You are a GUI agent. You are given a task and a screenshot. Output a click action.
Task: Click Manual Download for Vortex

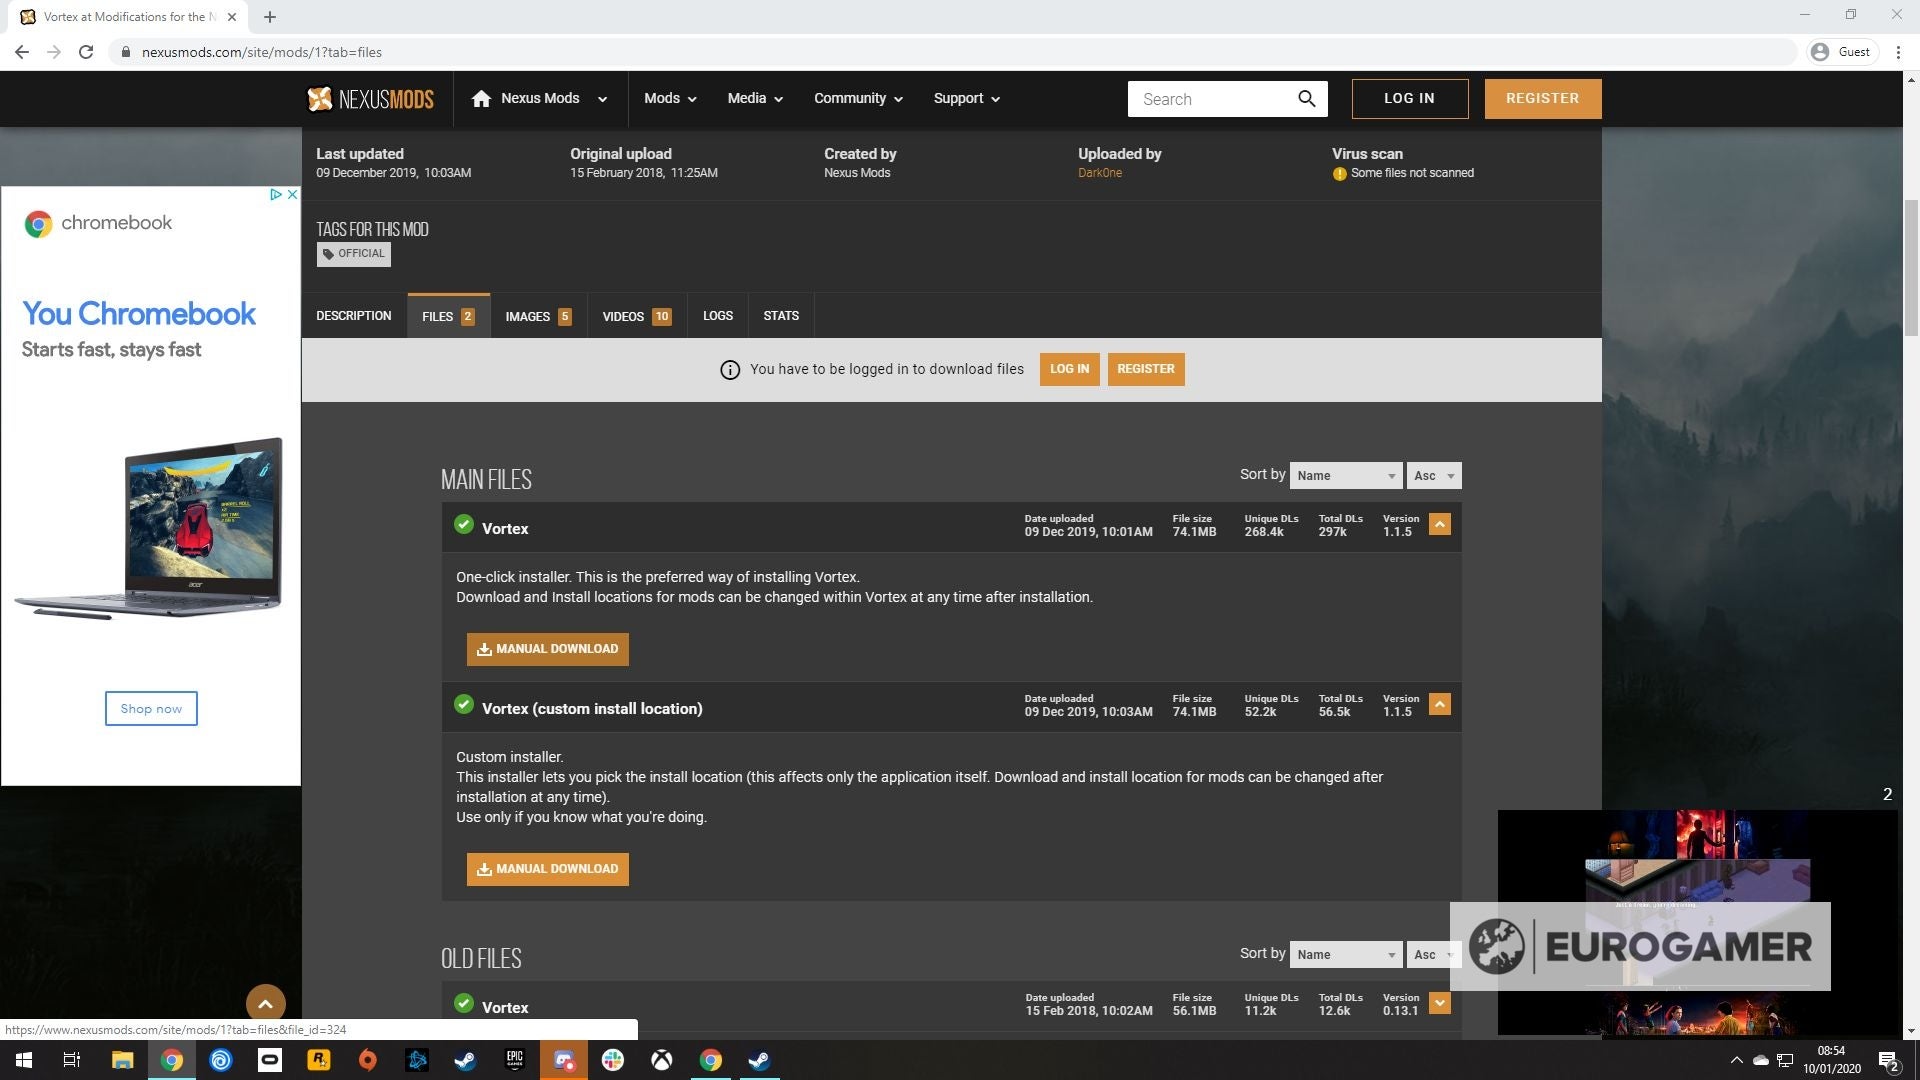click(x=548, y=649)
